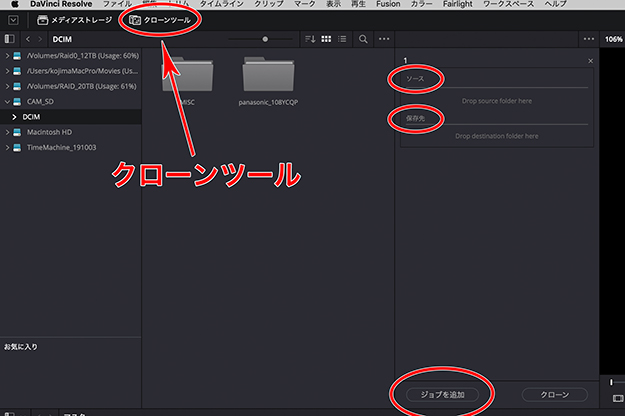
Task: Open search in media storage
Action: 363,39
